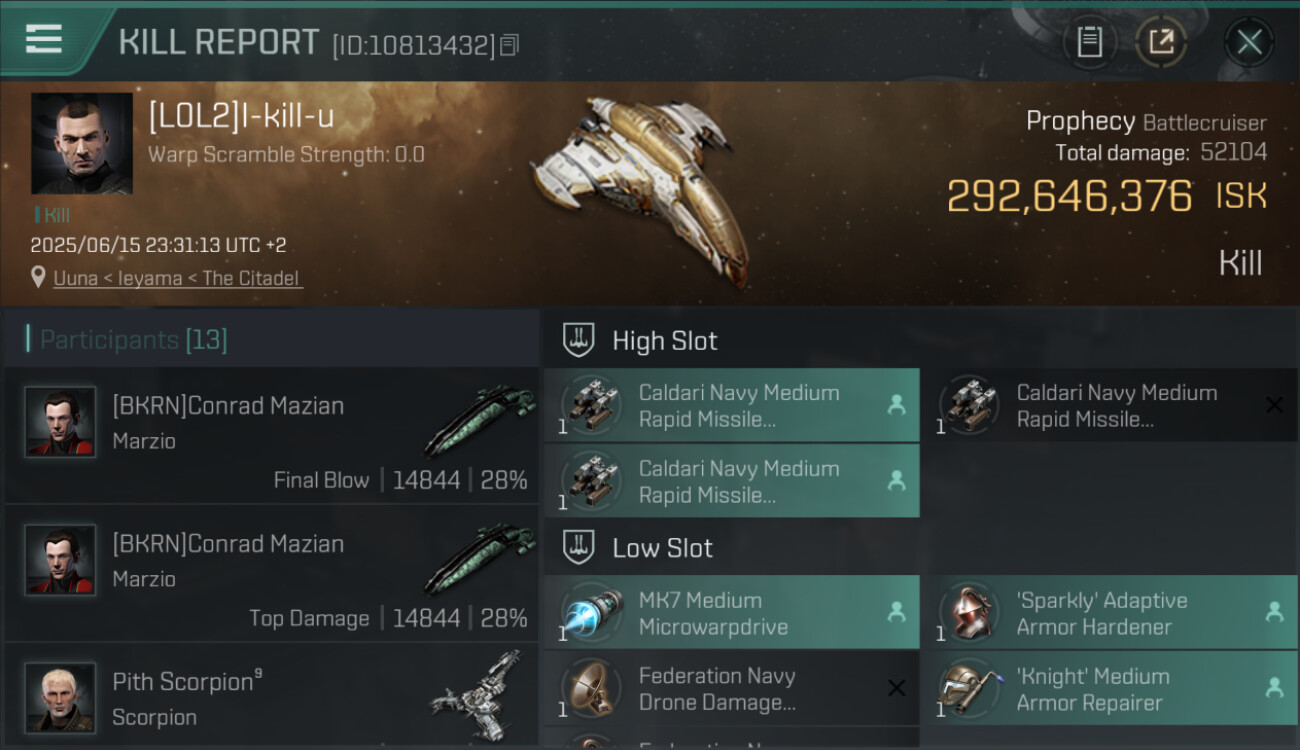
Task: Open the Pith Scorpion participant portrait
Action: click(60, 696)
